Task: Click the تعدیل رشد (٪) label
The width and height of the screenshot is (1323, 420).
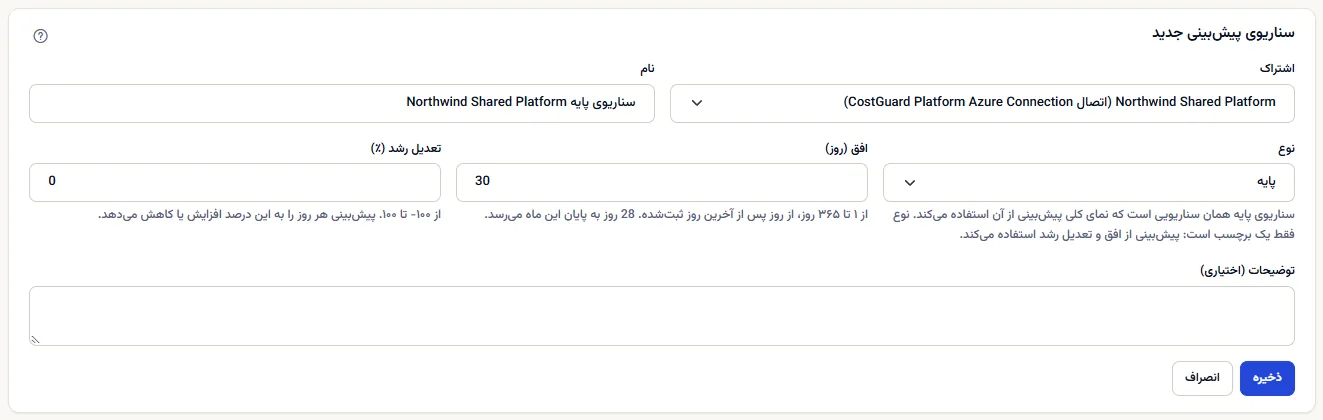Action: 405,147
